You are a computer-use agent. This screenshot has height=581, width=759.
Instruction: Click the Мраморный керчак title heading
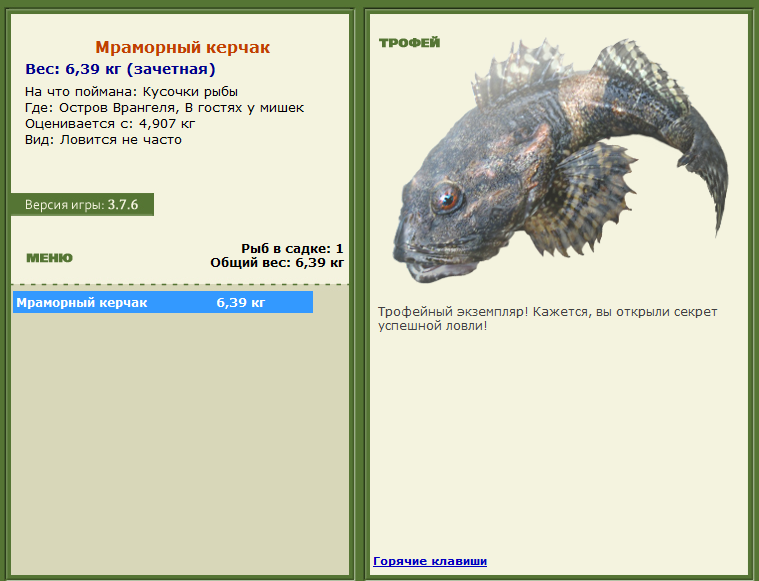(x=182, y=47)
